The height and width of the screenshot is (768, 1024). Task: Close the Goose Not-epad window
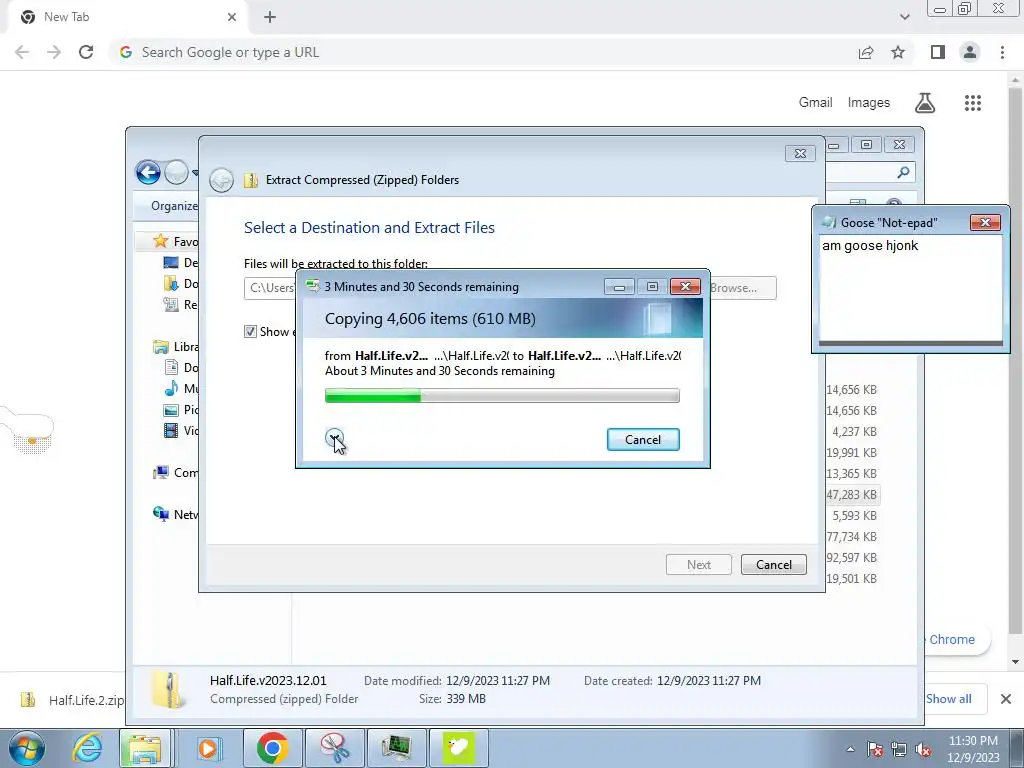click(x=985, y=223)
